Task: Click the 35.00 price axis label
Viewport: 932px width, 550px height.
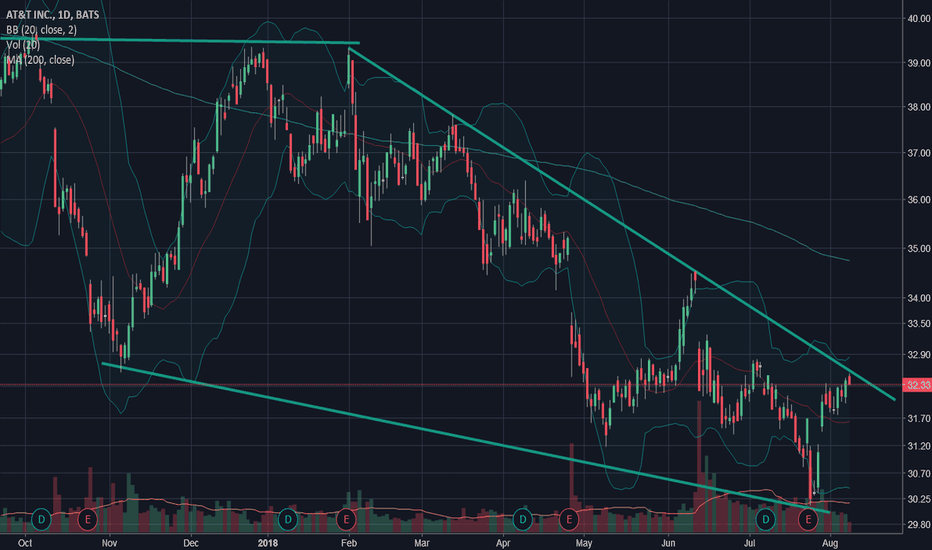Action: [x=918, y=249]
